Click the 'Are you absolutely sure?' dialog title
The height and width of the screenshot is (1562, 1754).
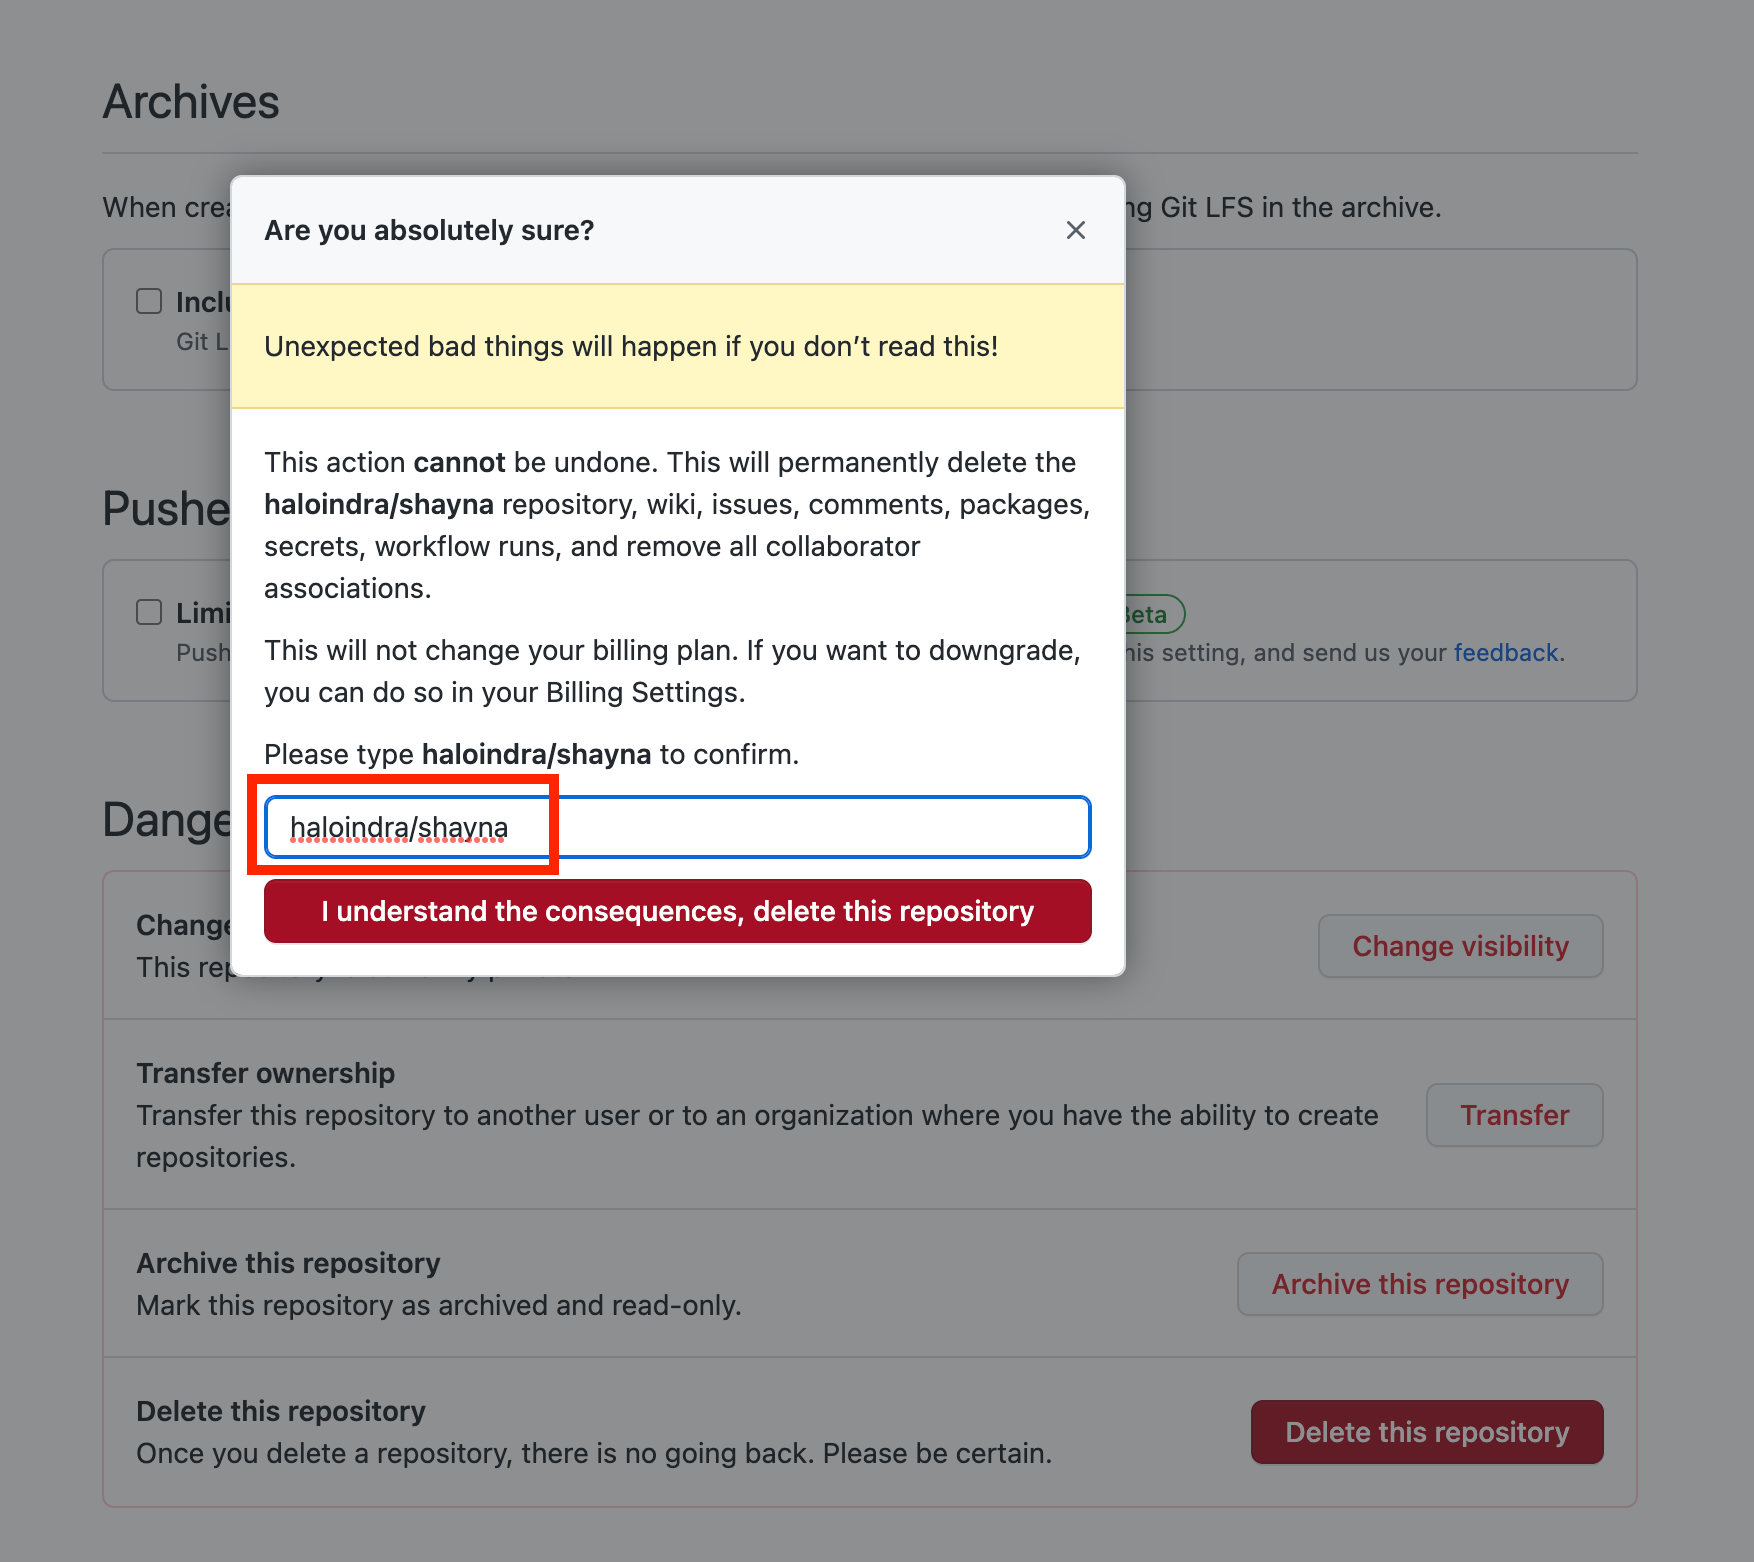(x=429, y=230)
